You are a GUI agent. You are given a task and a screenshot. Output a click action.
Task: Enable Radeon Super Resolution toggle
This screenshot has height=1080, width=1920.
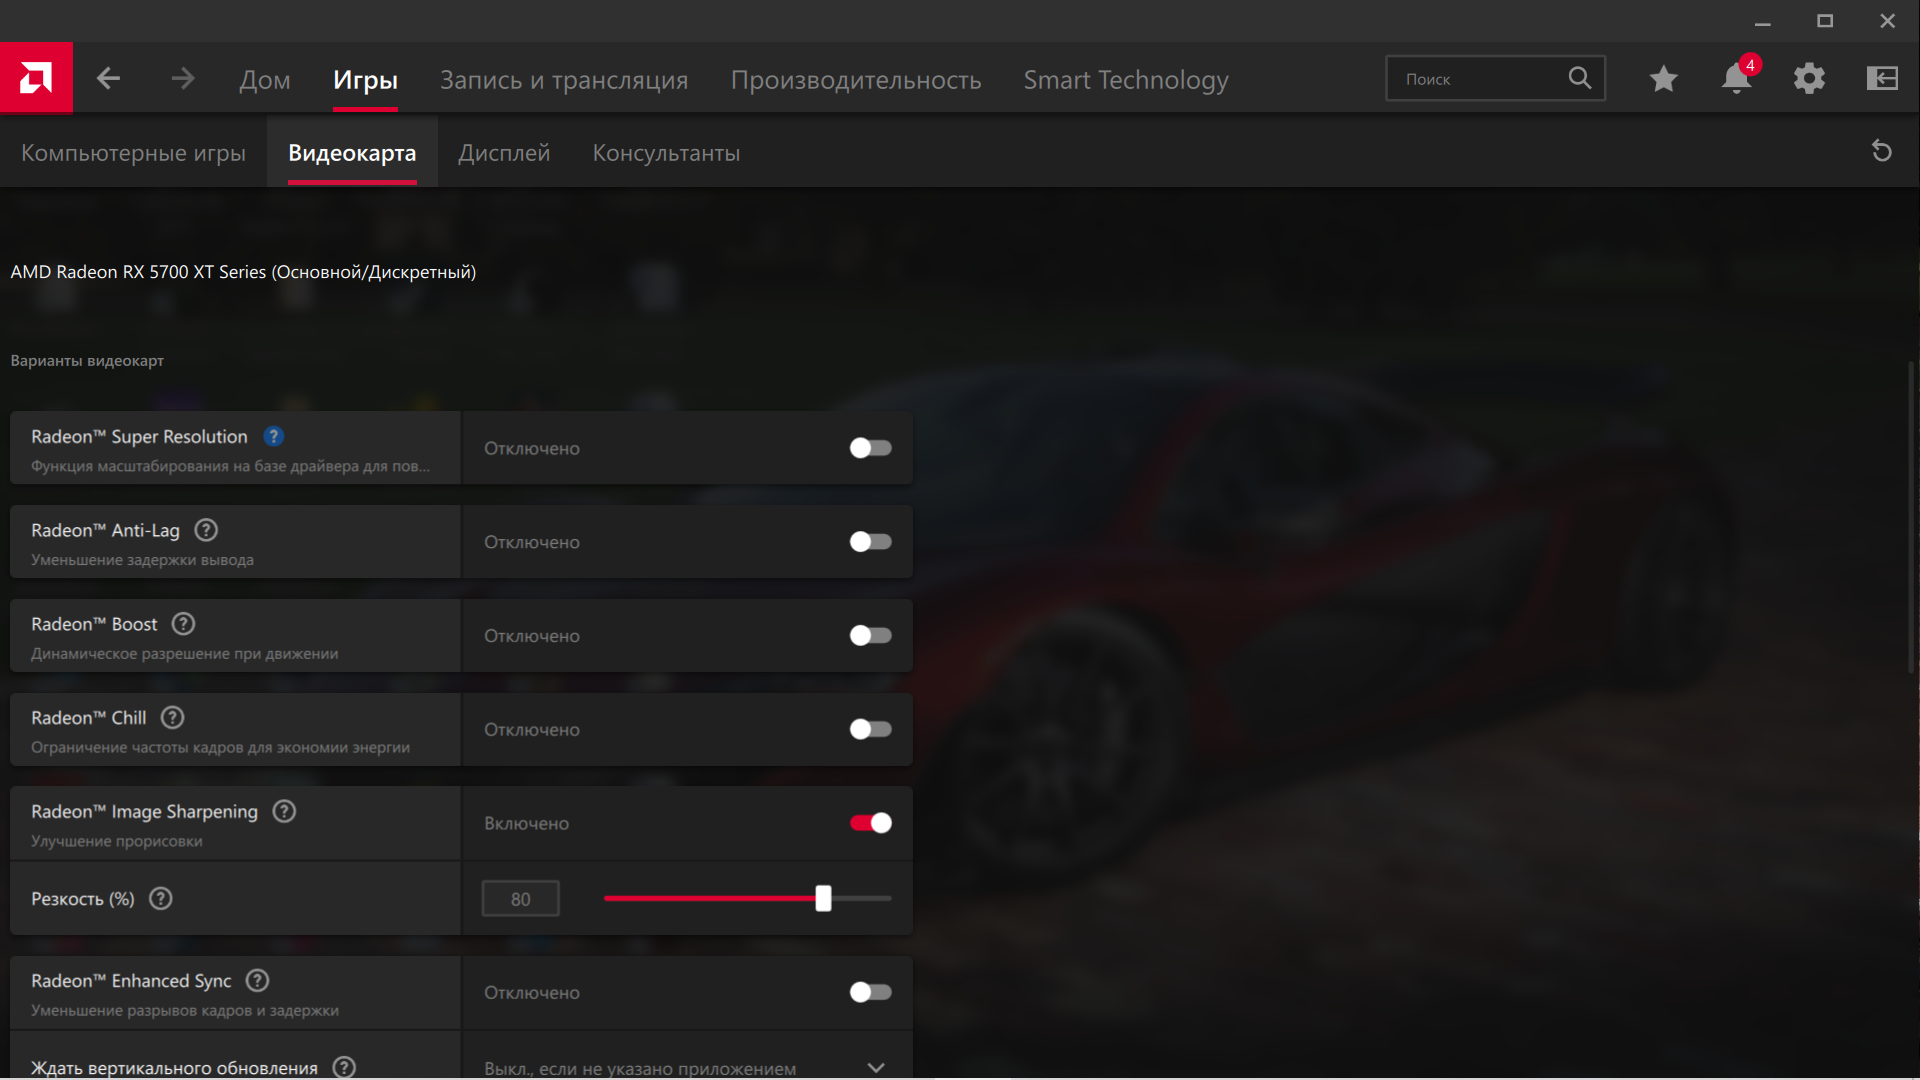[x=870, y=448]
